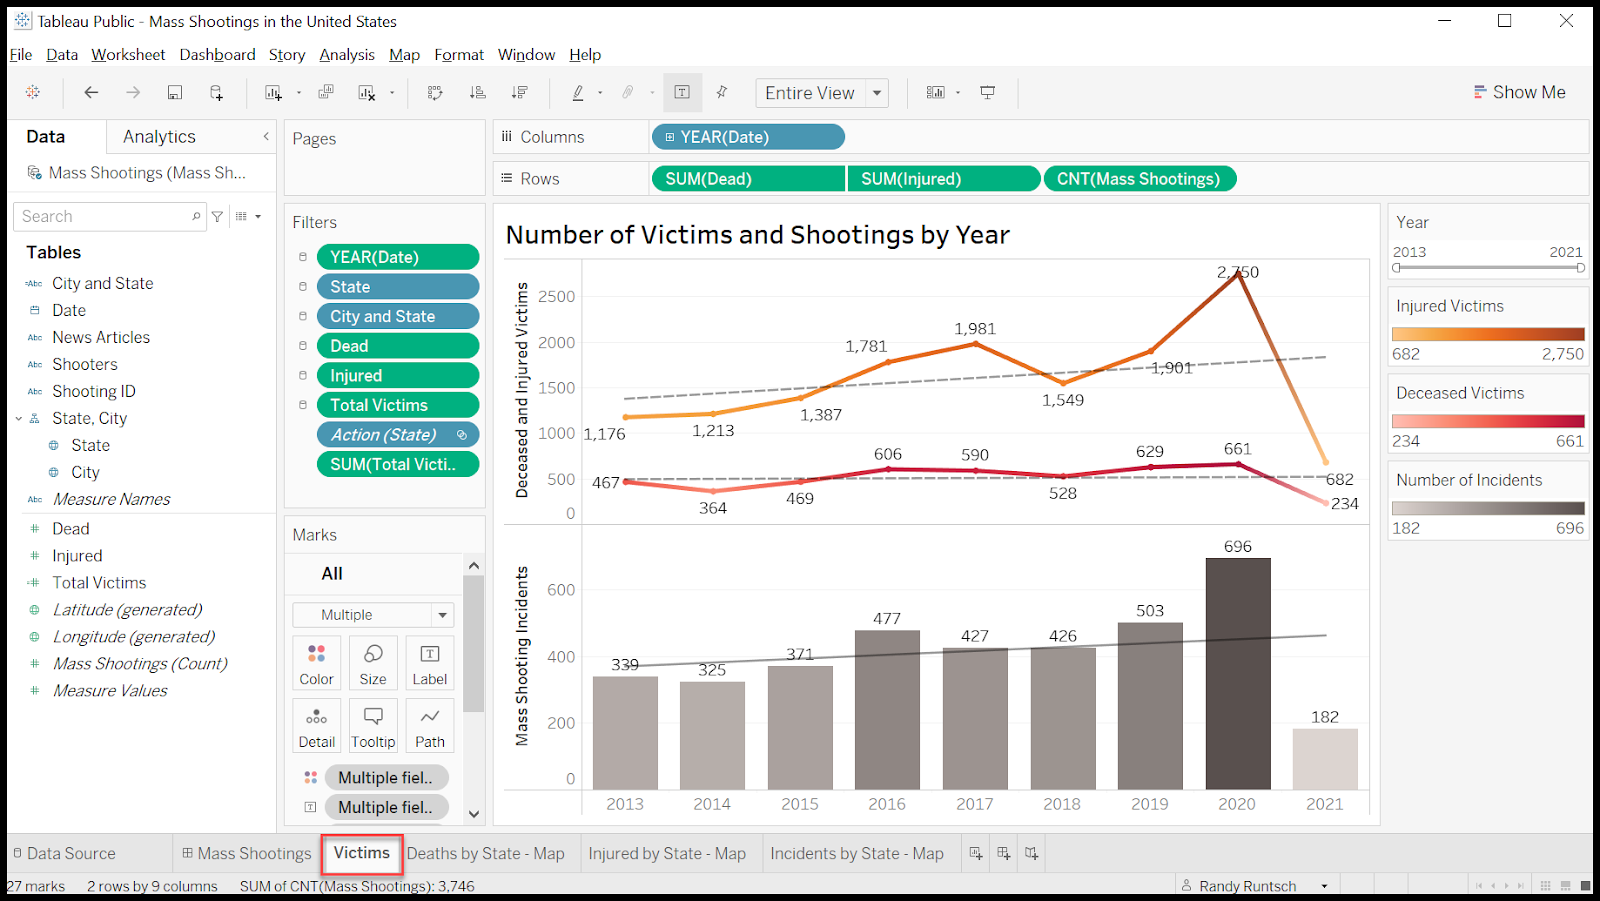Click the Swap rows and columns icon
Viewport: 1600px width, 901px height.
435,92
